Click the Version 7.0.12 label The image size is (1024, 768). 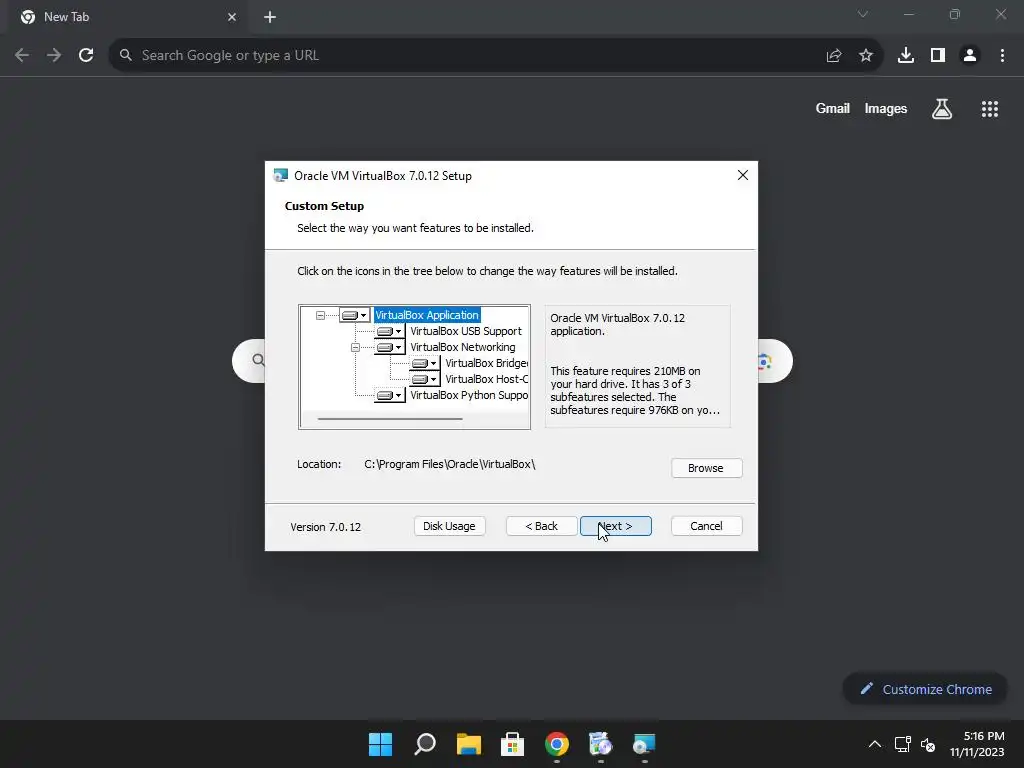click(325, 527)
